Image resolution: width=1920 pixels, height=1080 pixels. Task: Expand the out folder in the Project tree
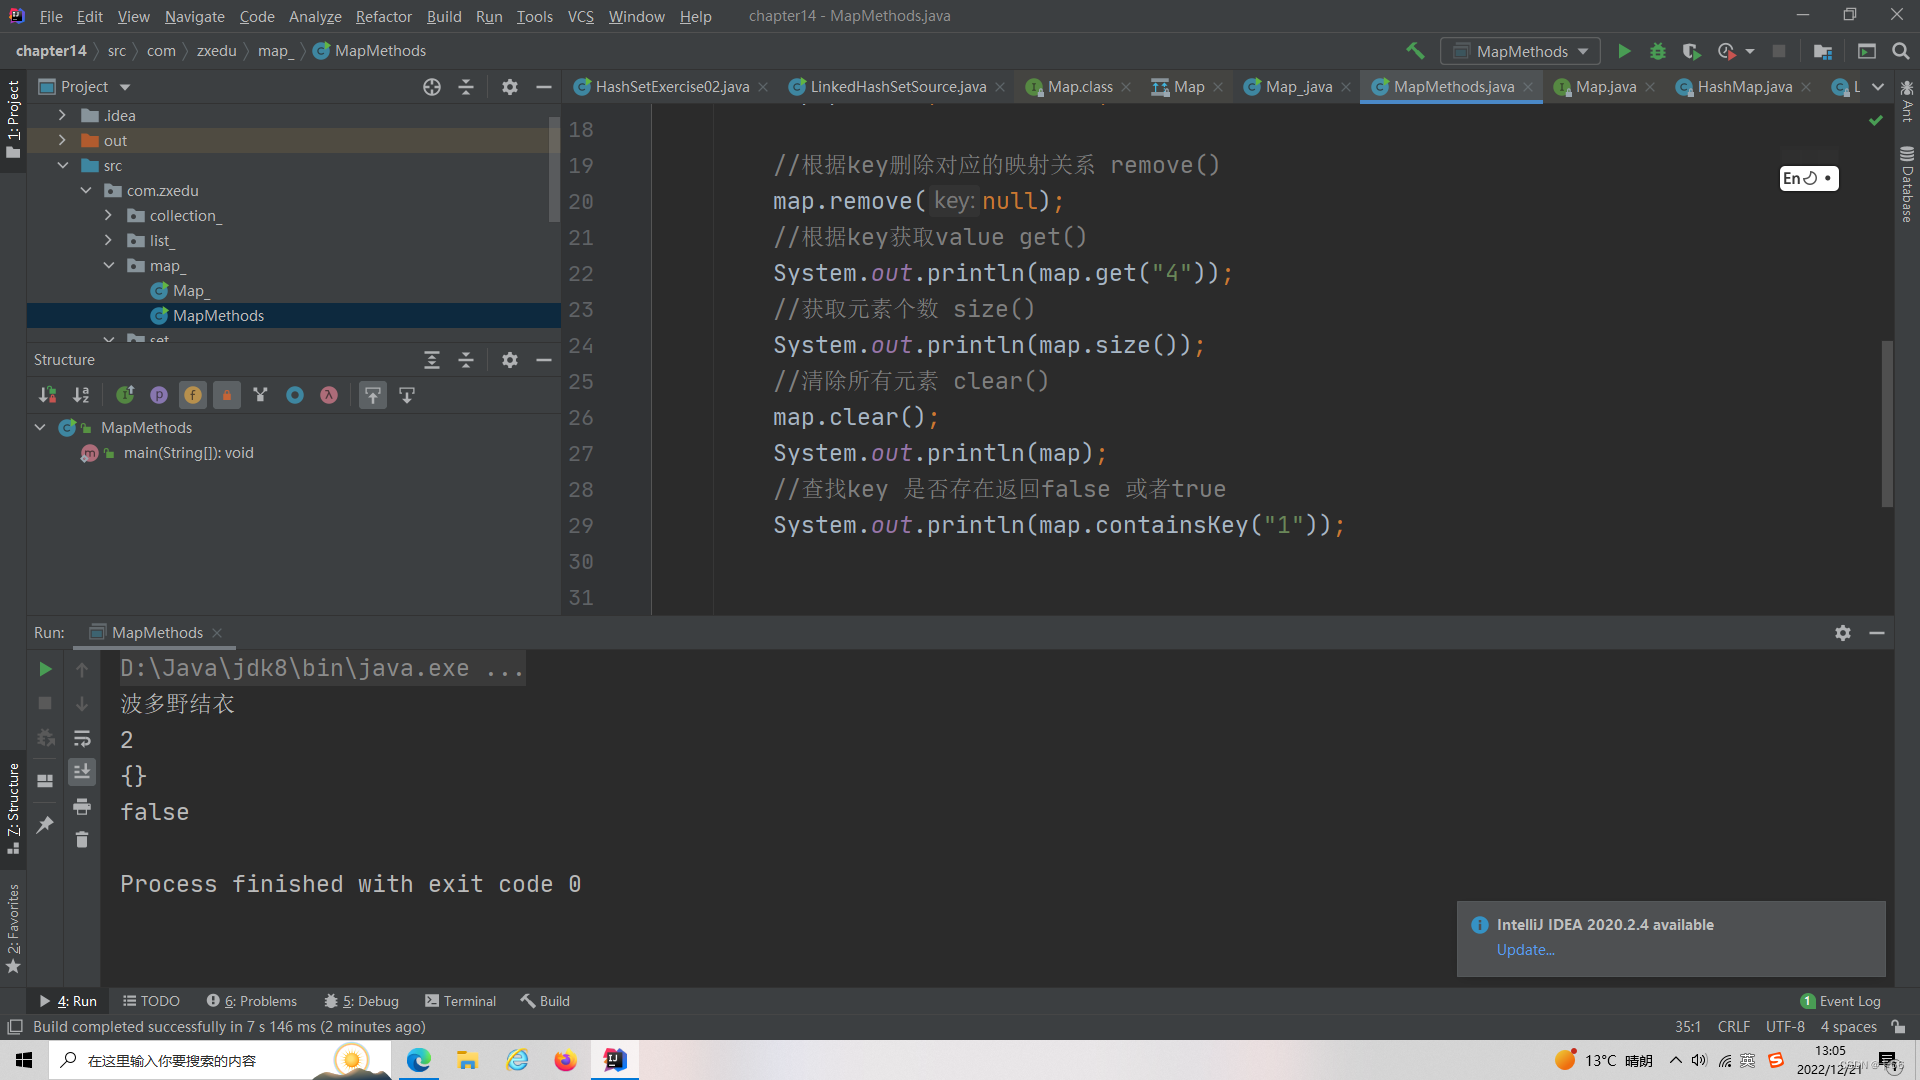[x=62, y=141]
